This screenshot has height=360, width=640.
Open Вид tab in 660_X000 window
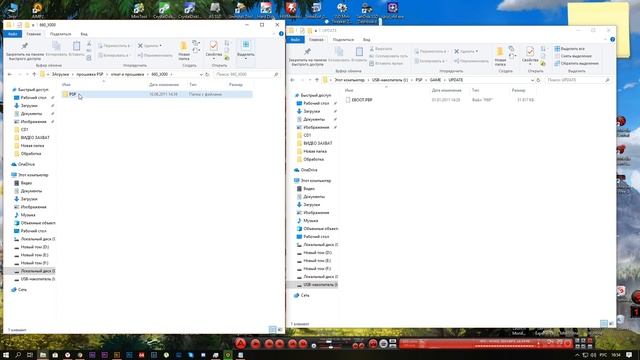click(84, 34)
